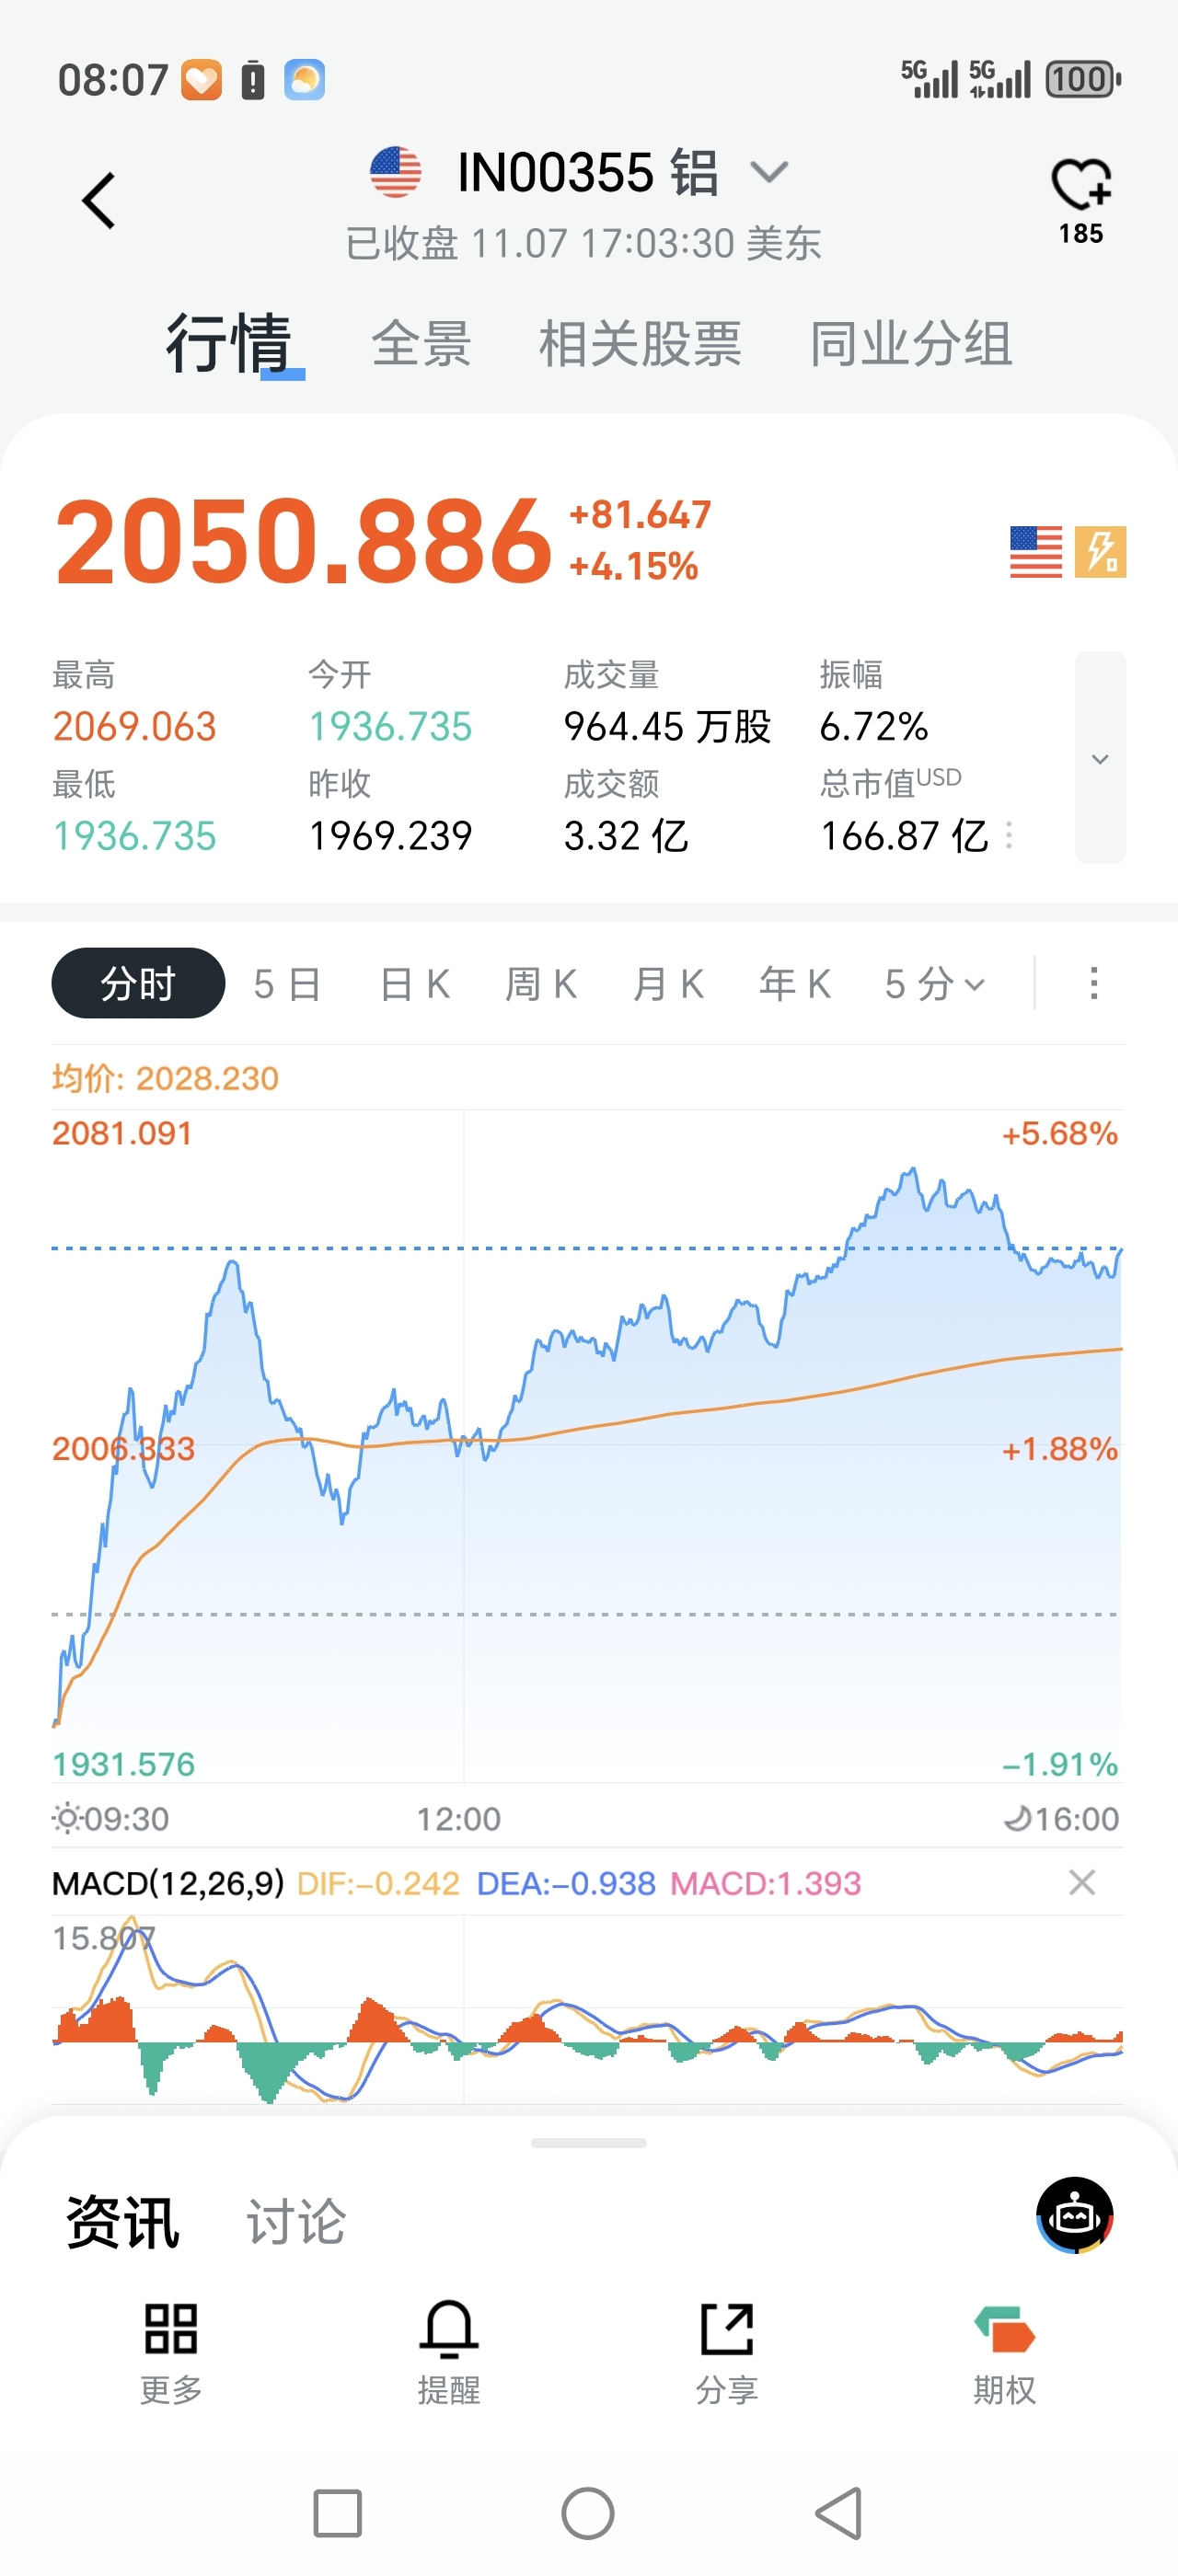Tap the back arrow icon
The width and height of the screenshot is (1178, 2576).
click(99, 201)
